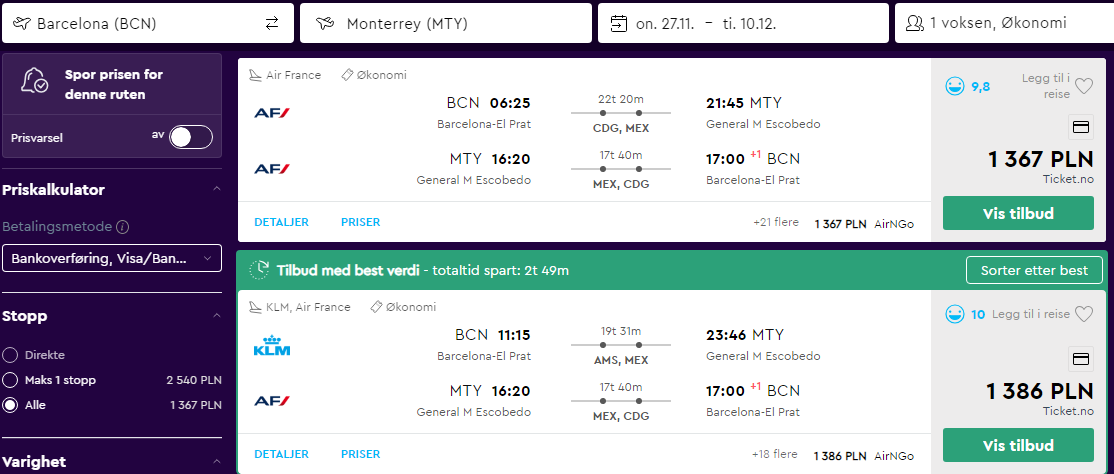Viewport: 1114px width, 474px height.
Task: Click the heart icon on the KLM offer
Action: 1083,314
